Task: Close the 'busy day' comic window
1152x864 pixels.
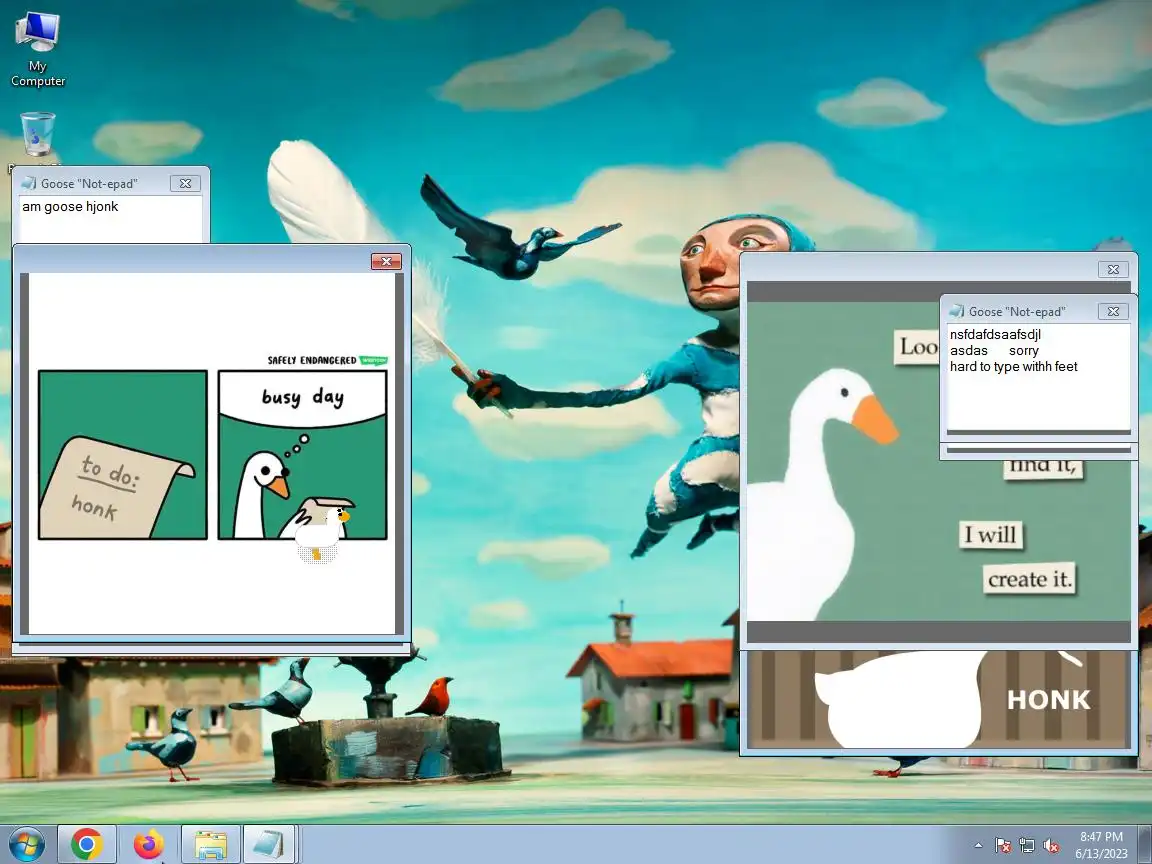Action: tap(386, 262)
